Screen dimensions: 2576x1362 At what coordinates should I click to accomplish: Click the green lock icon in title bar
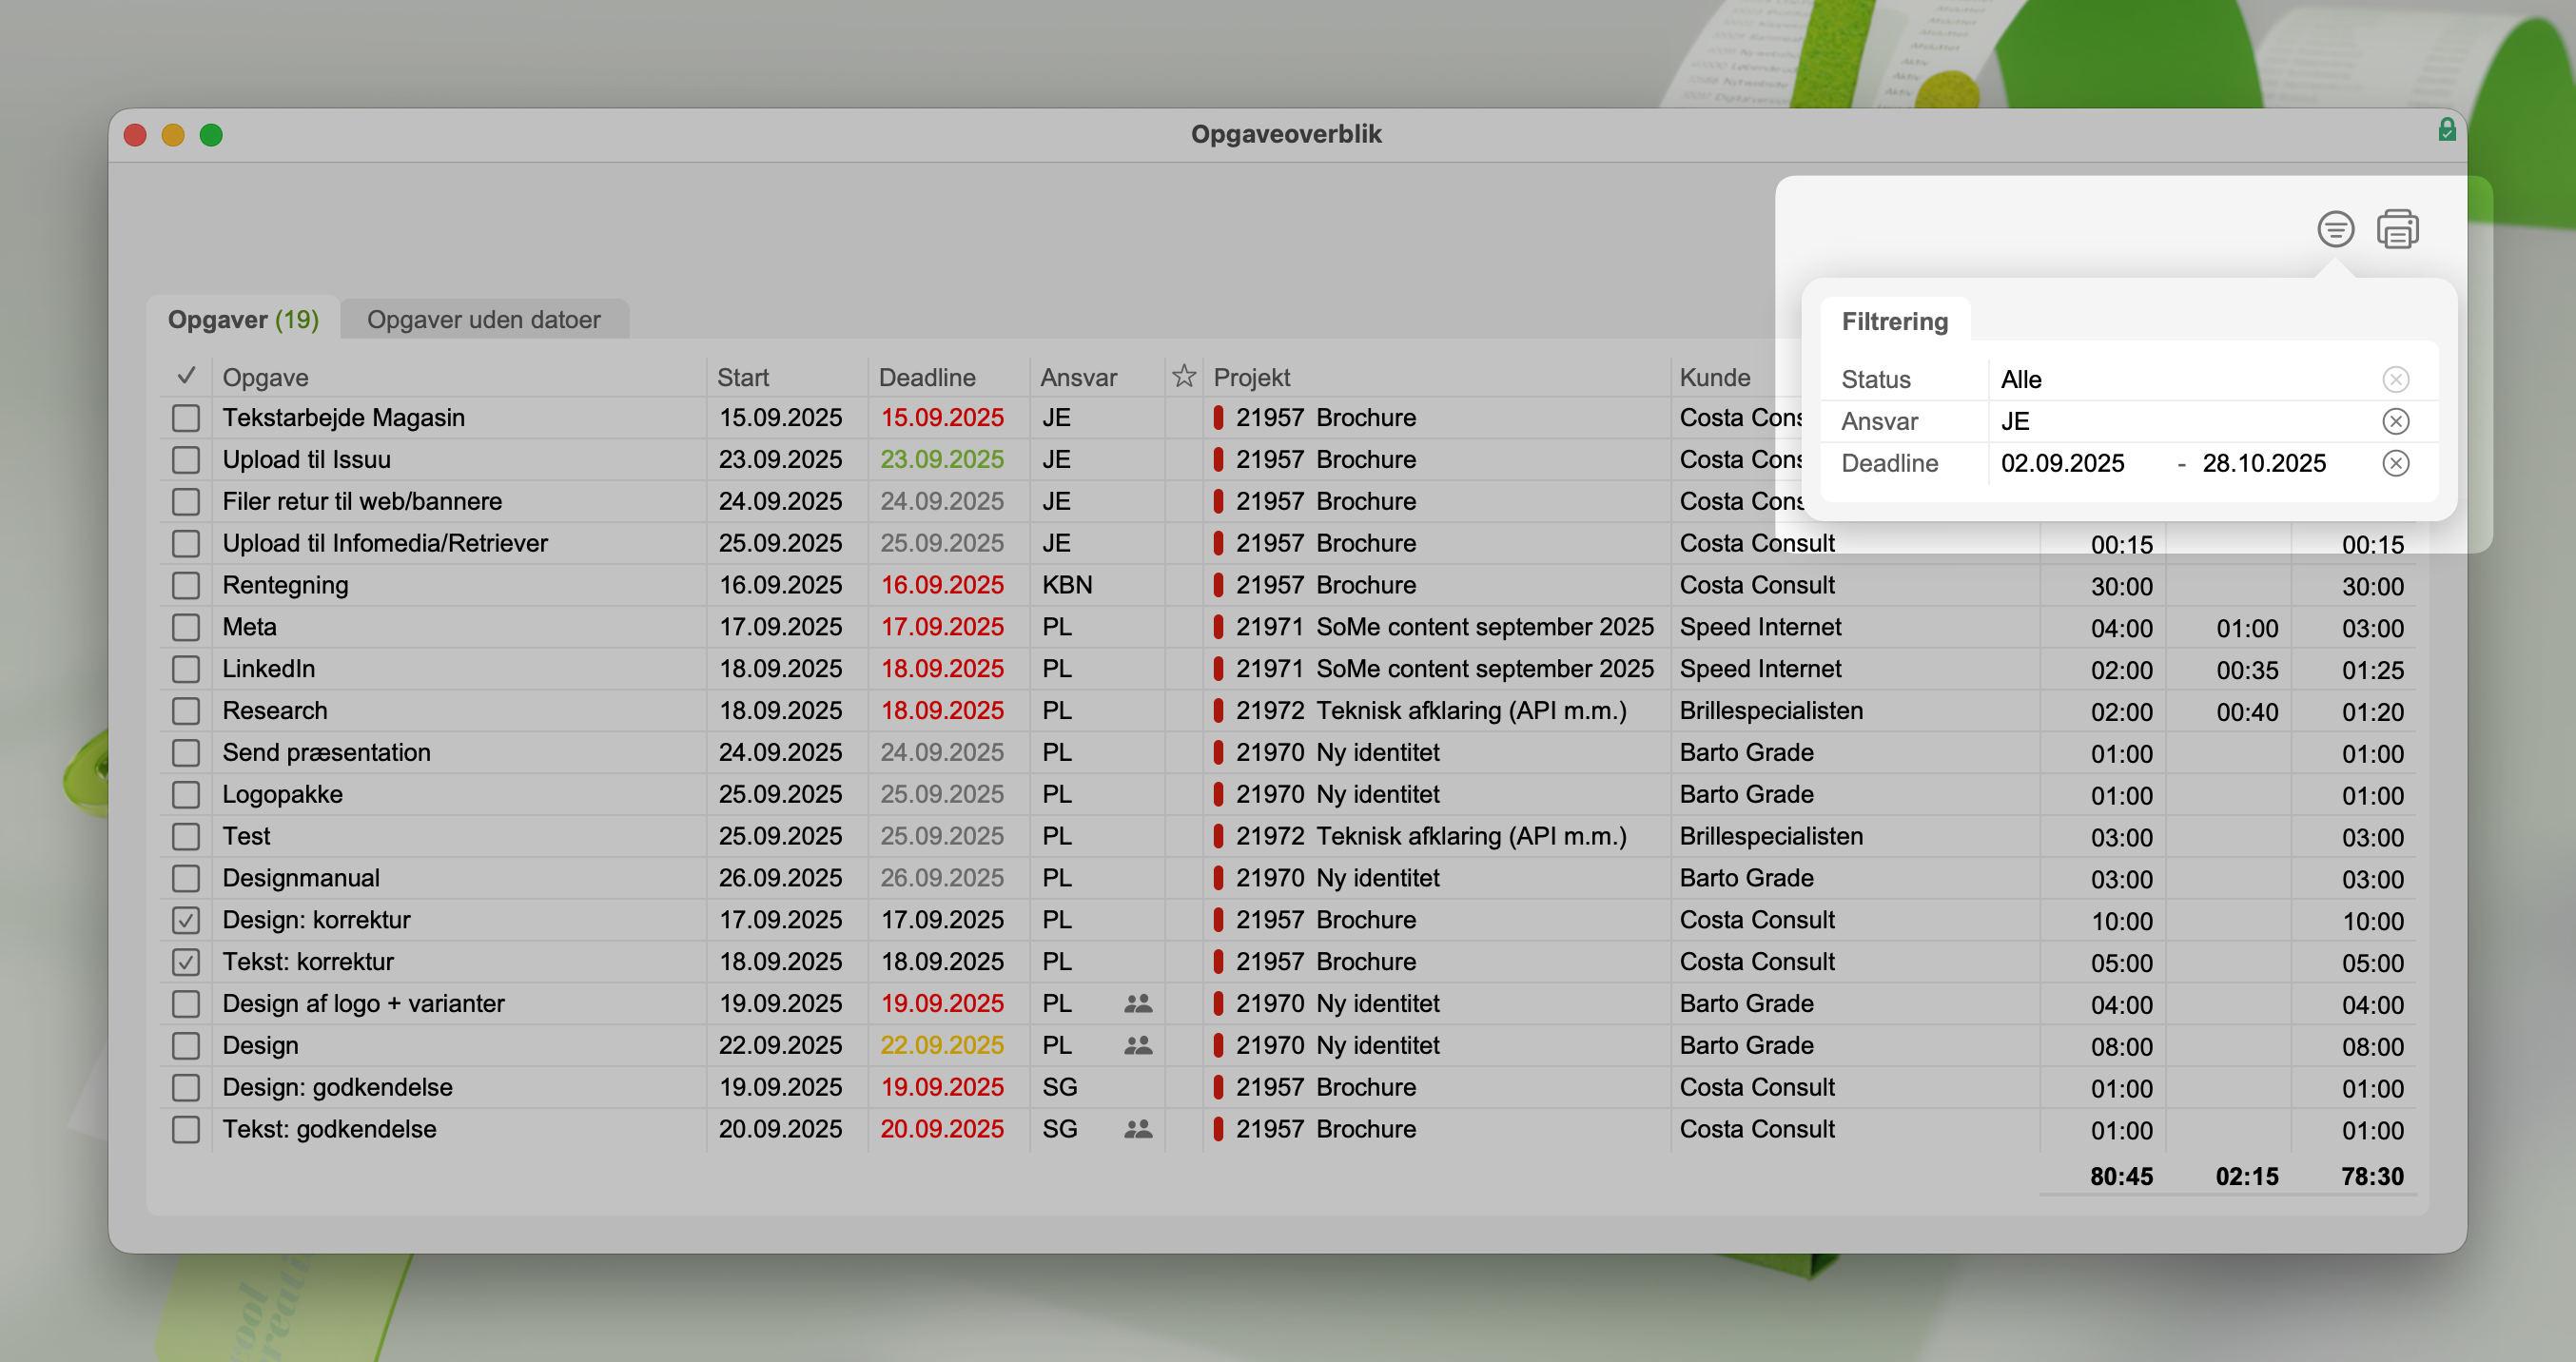point(2446,130)
